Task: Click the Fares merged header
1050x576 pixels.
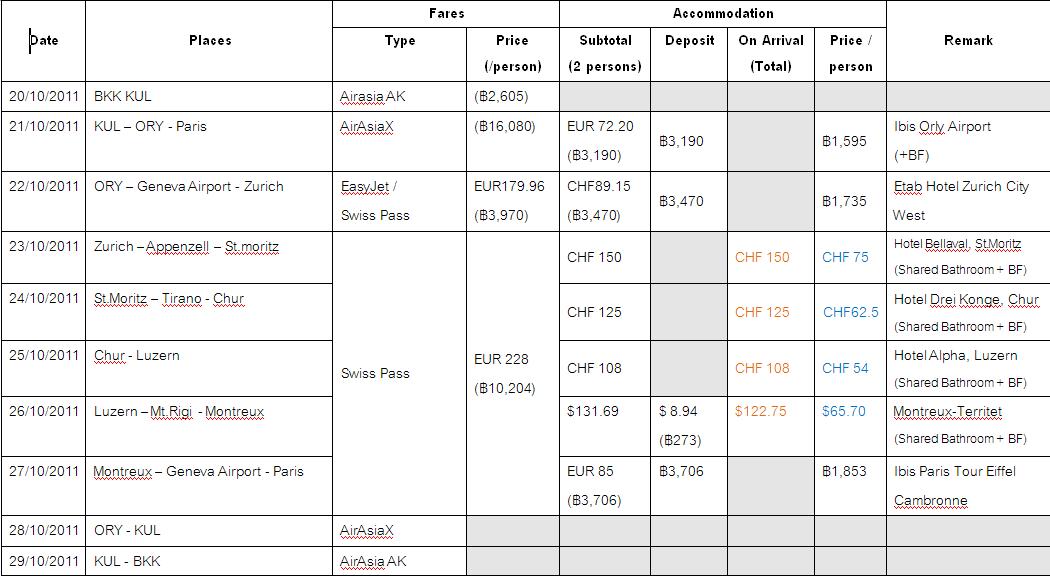Action: (446, 14)
